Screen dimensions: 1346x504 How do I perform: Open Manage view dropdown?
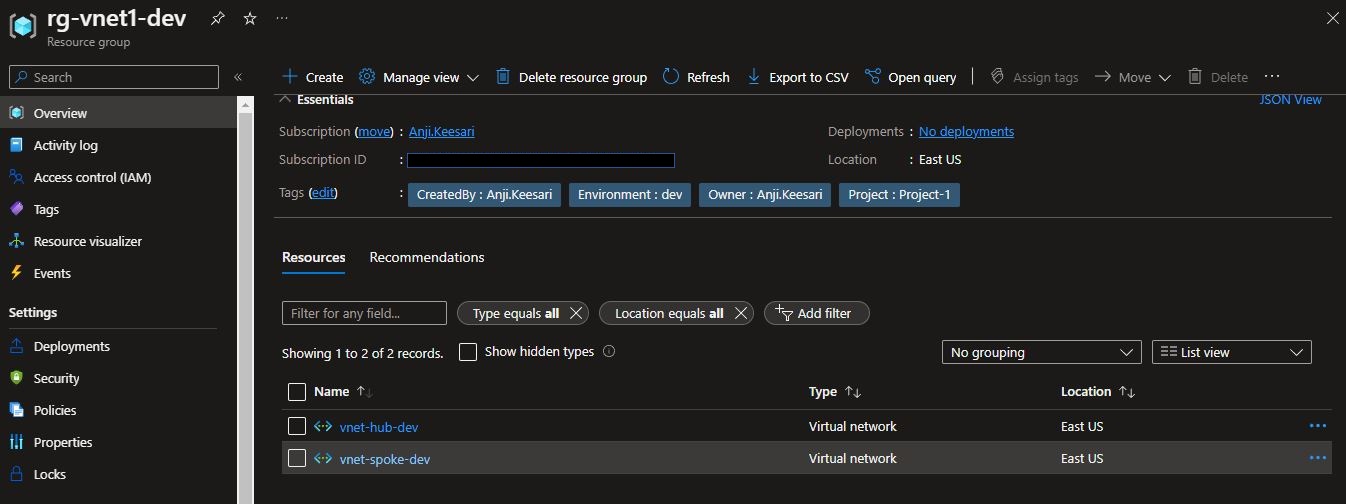tap(419, 77)
